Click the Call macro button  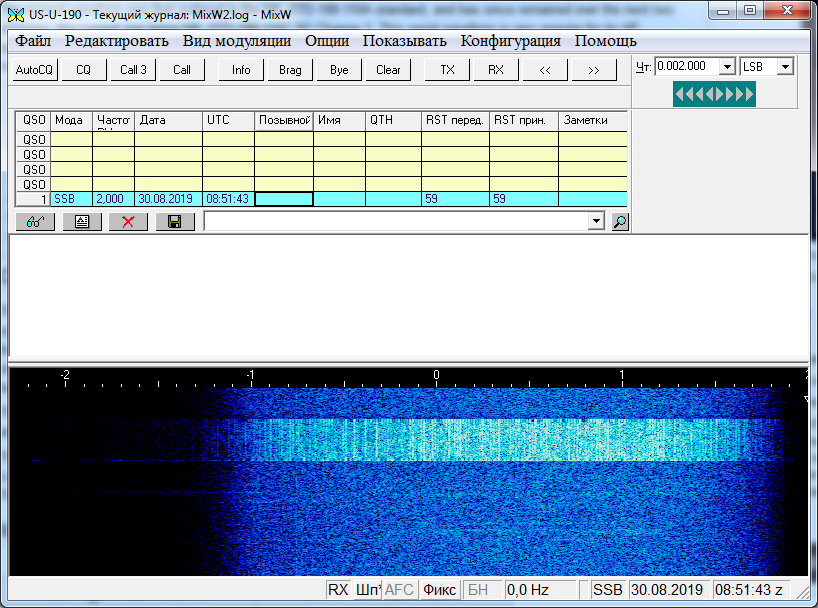tap(182, 70)
